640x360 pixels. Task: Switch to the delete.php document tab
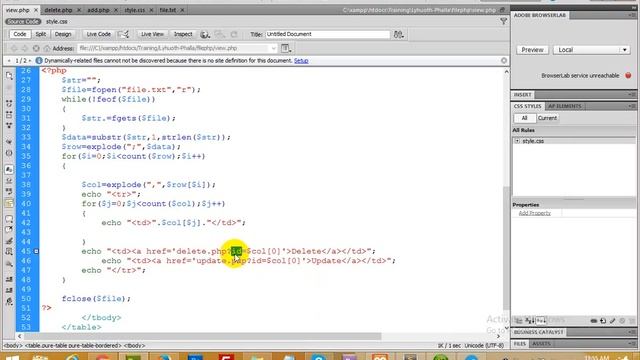(58, 10)
